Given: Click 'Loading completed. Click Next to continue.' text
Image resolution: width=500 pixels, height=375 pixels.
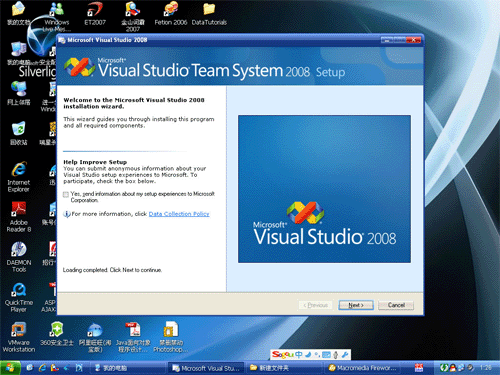Looking at the screenshot, I should point(112,270).
